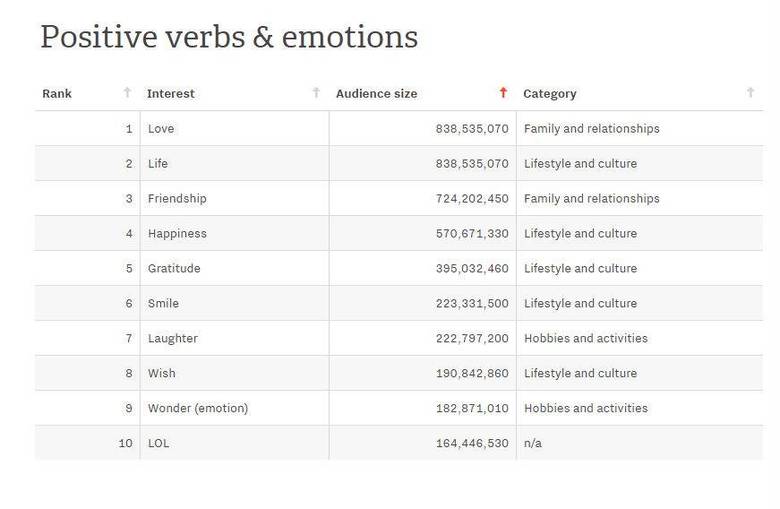Click the Category column sort arrow
780x509 pixels.
[x=750, y=93]
